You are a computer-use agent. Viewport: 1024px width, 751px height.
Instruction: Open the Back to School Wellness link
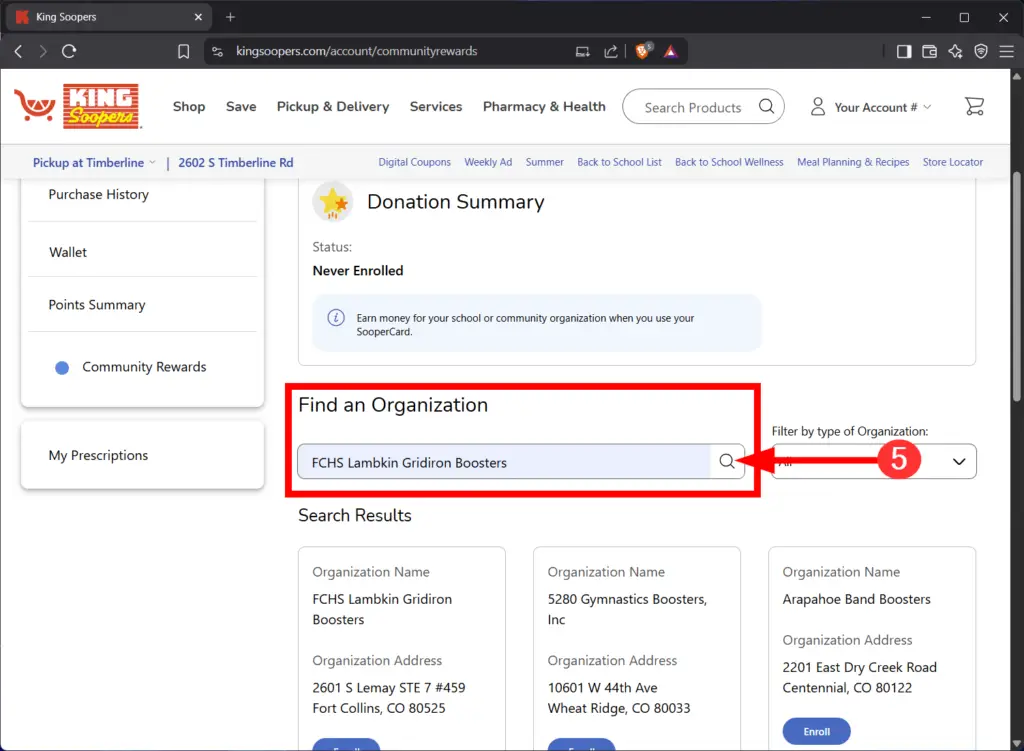coord(729,162)
